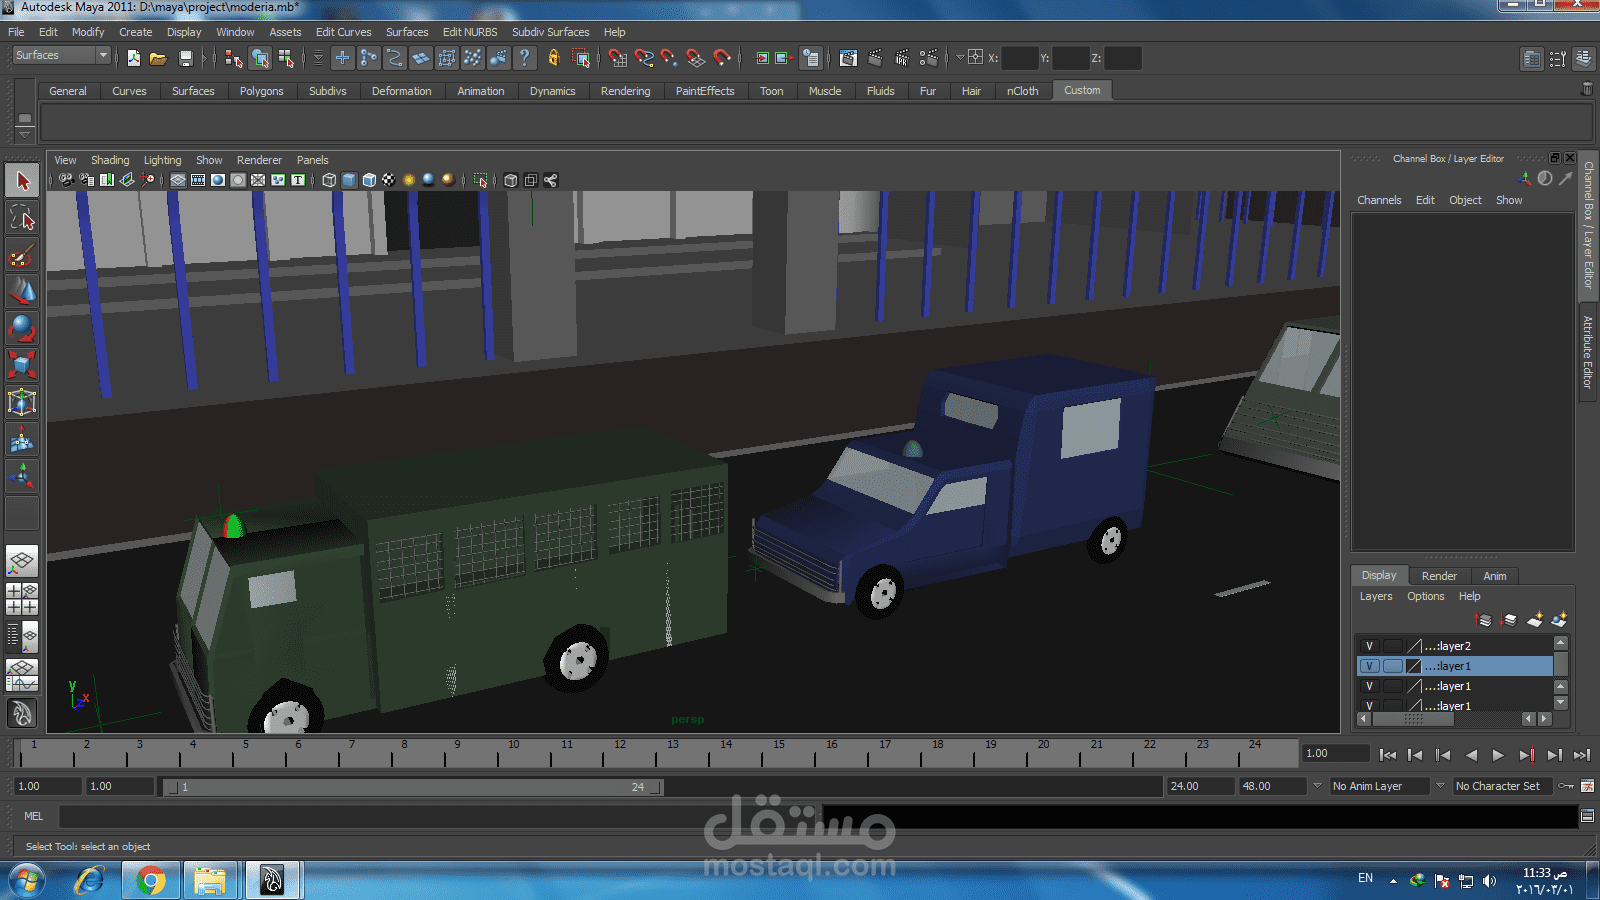Open the Surfaces menu set dropdown
1600x900 pixels.
61,56
